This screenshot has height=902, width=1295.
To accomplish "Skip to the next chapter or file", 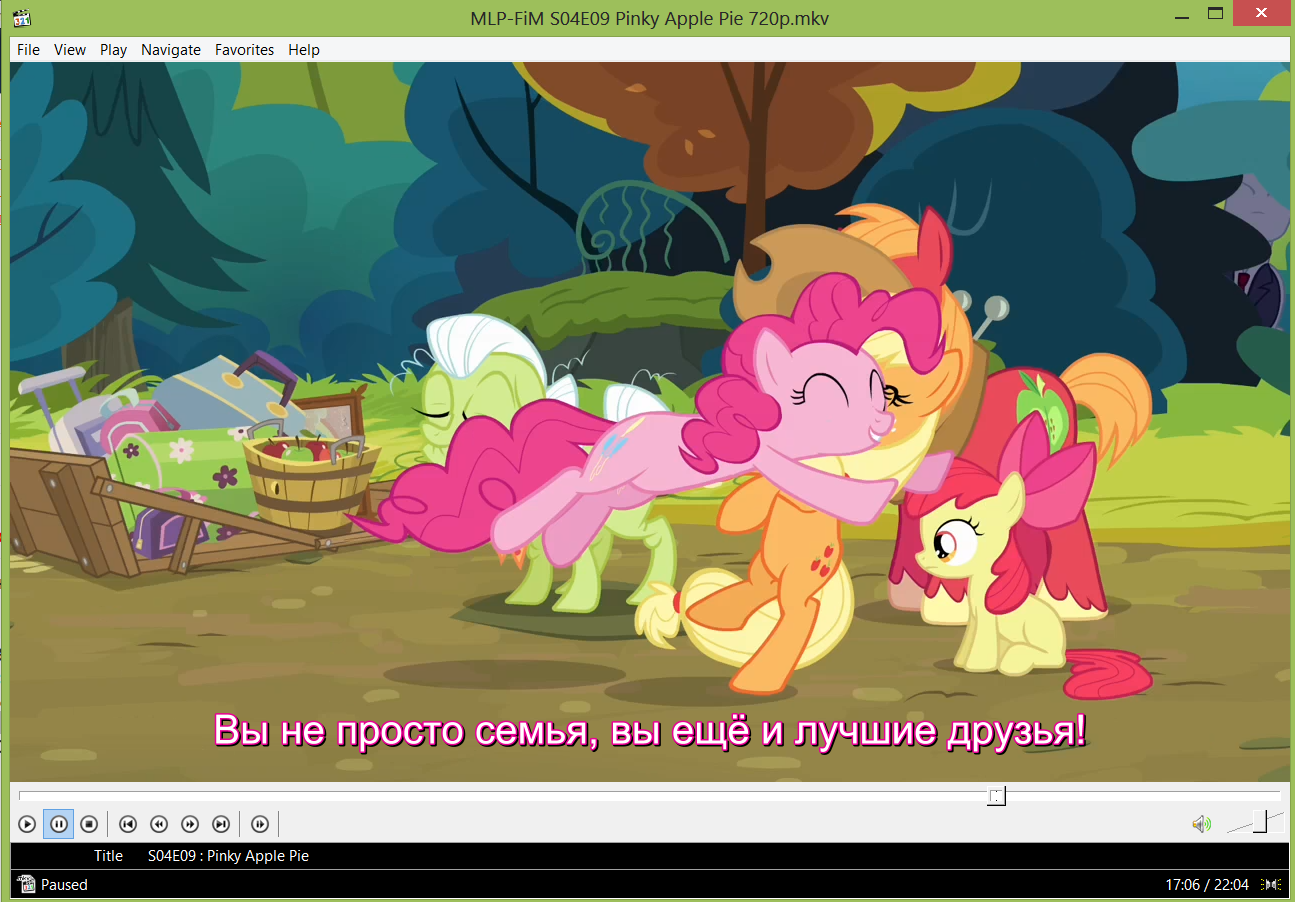I will [221, 824].
